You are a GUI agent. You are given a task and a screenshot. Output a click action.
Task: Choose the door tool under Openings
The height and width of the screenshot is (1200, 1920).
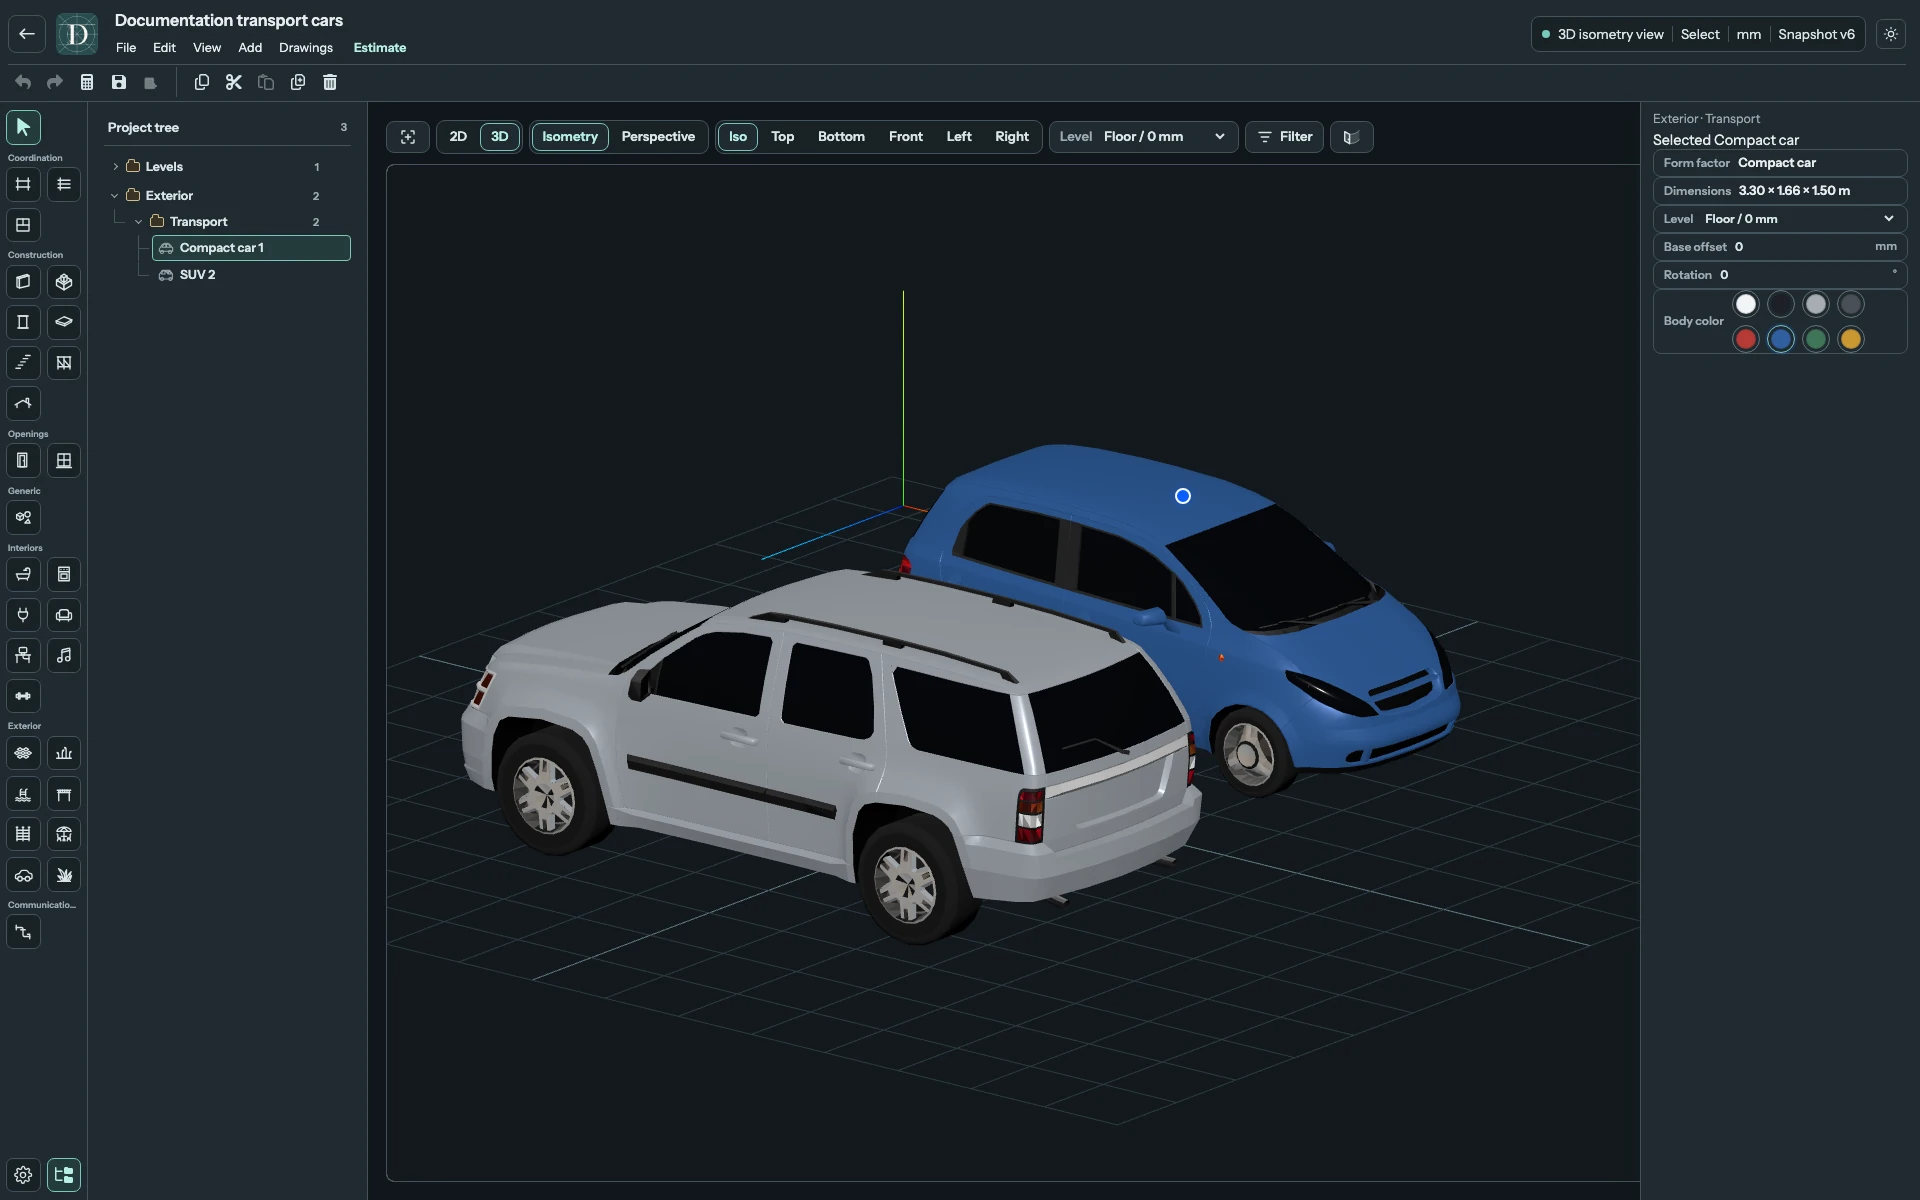coord(23,461)
